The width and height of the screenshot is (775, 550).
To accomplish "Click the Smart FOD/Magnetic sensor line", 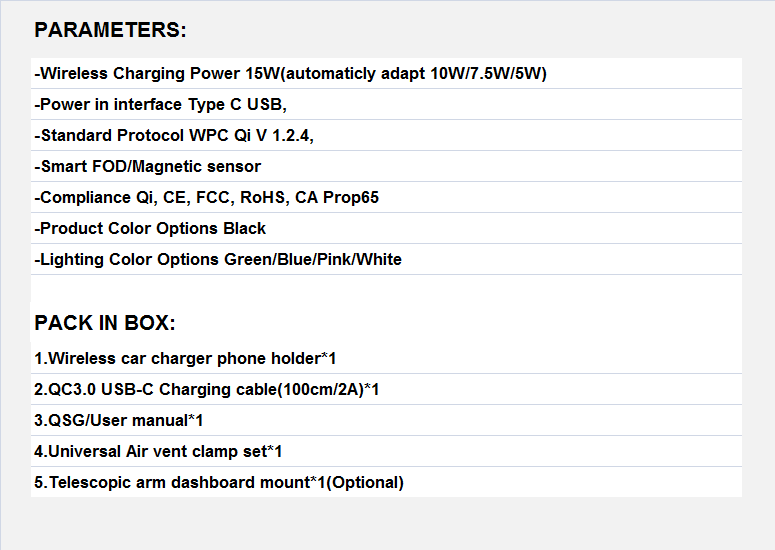I will 386,167.
